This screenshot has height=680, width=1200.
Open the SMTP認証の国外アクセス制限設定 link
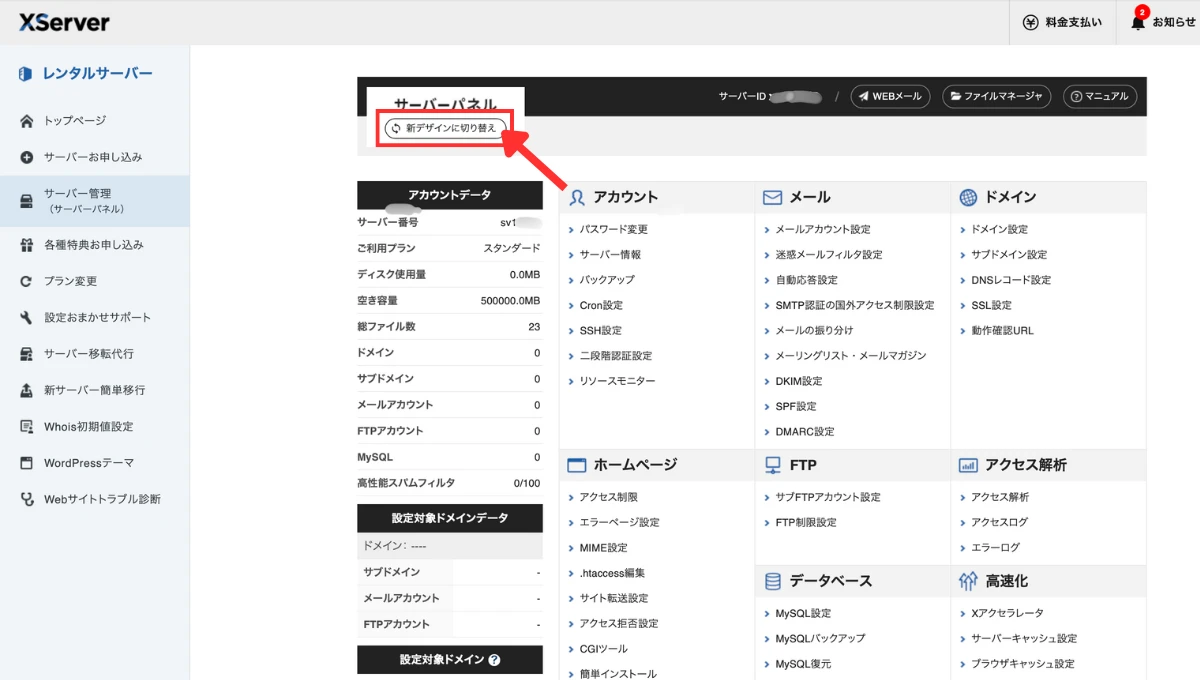coord(855,305)
